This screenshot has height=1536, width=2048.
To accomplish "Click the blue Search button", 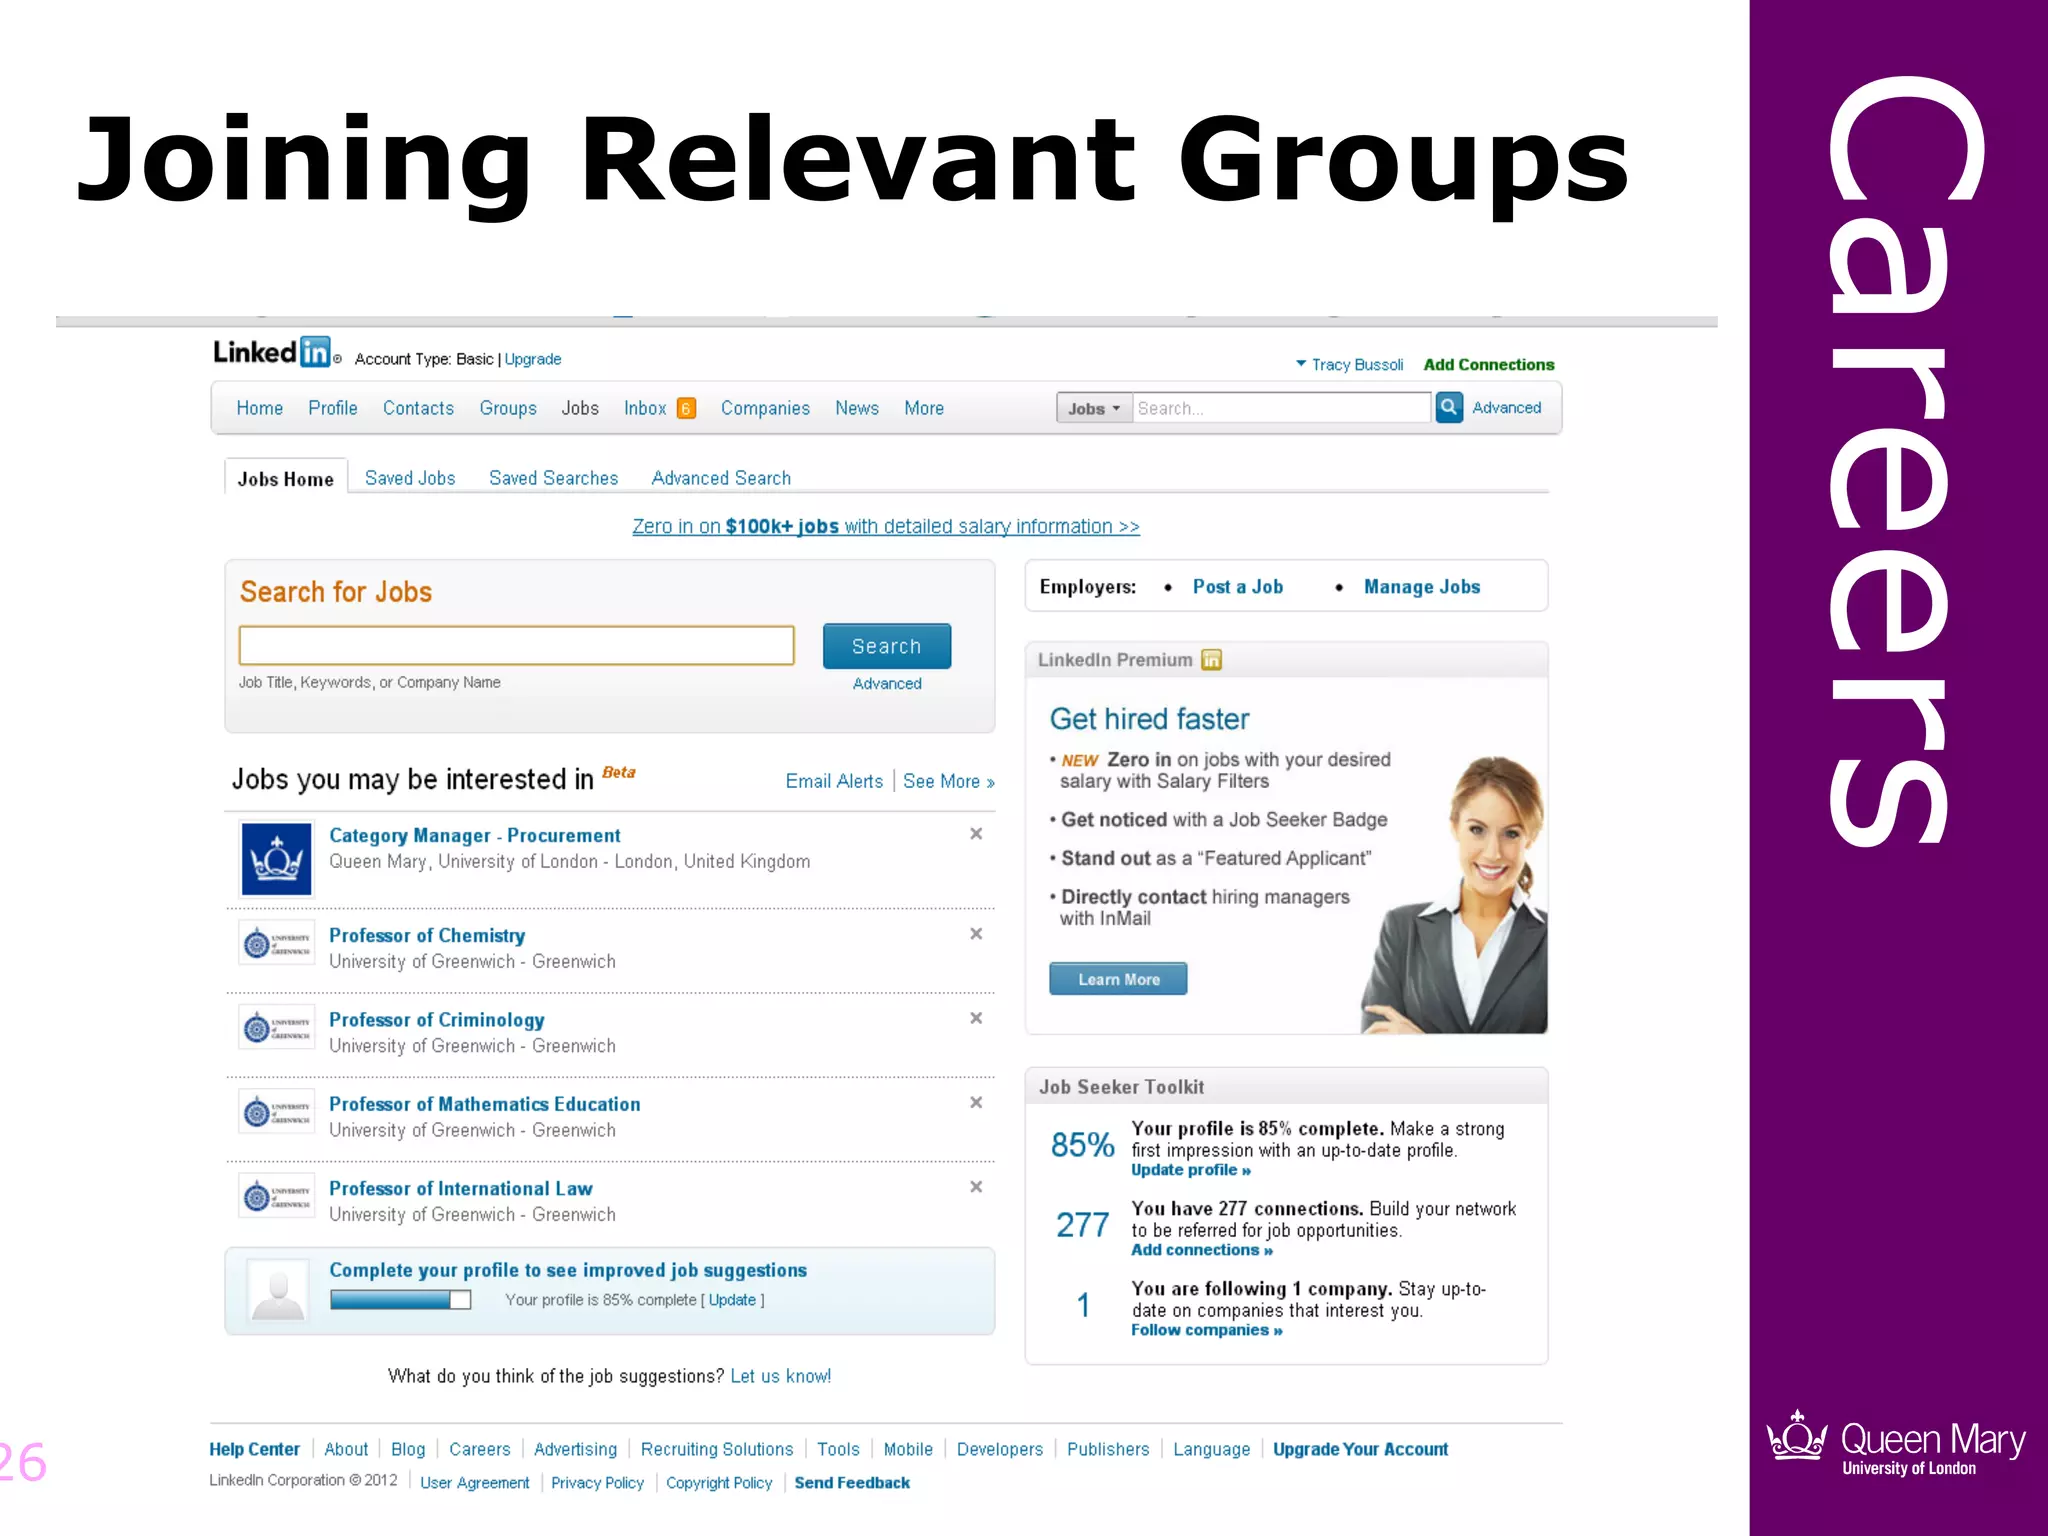I will [887, 646].
